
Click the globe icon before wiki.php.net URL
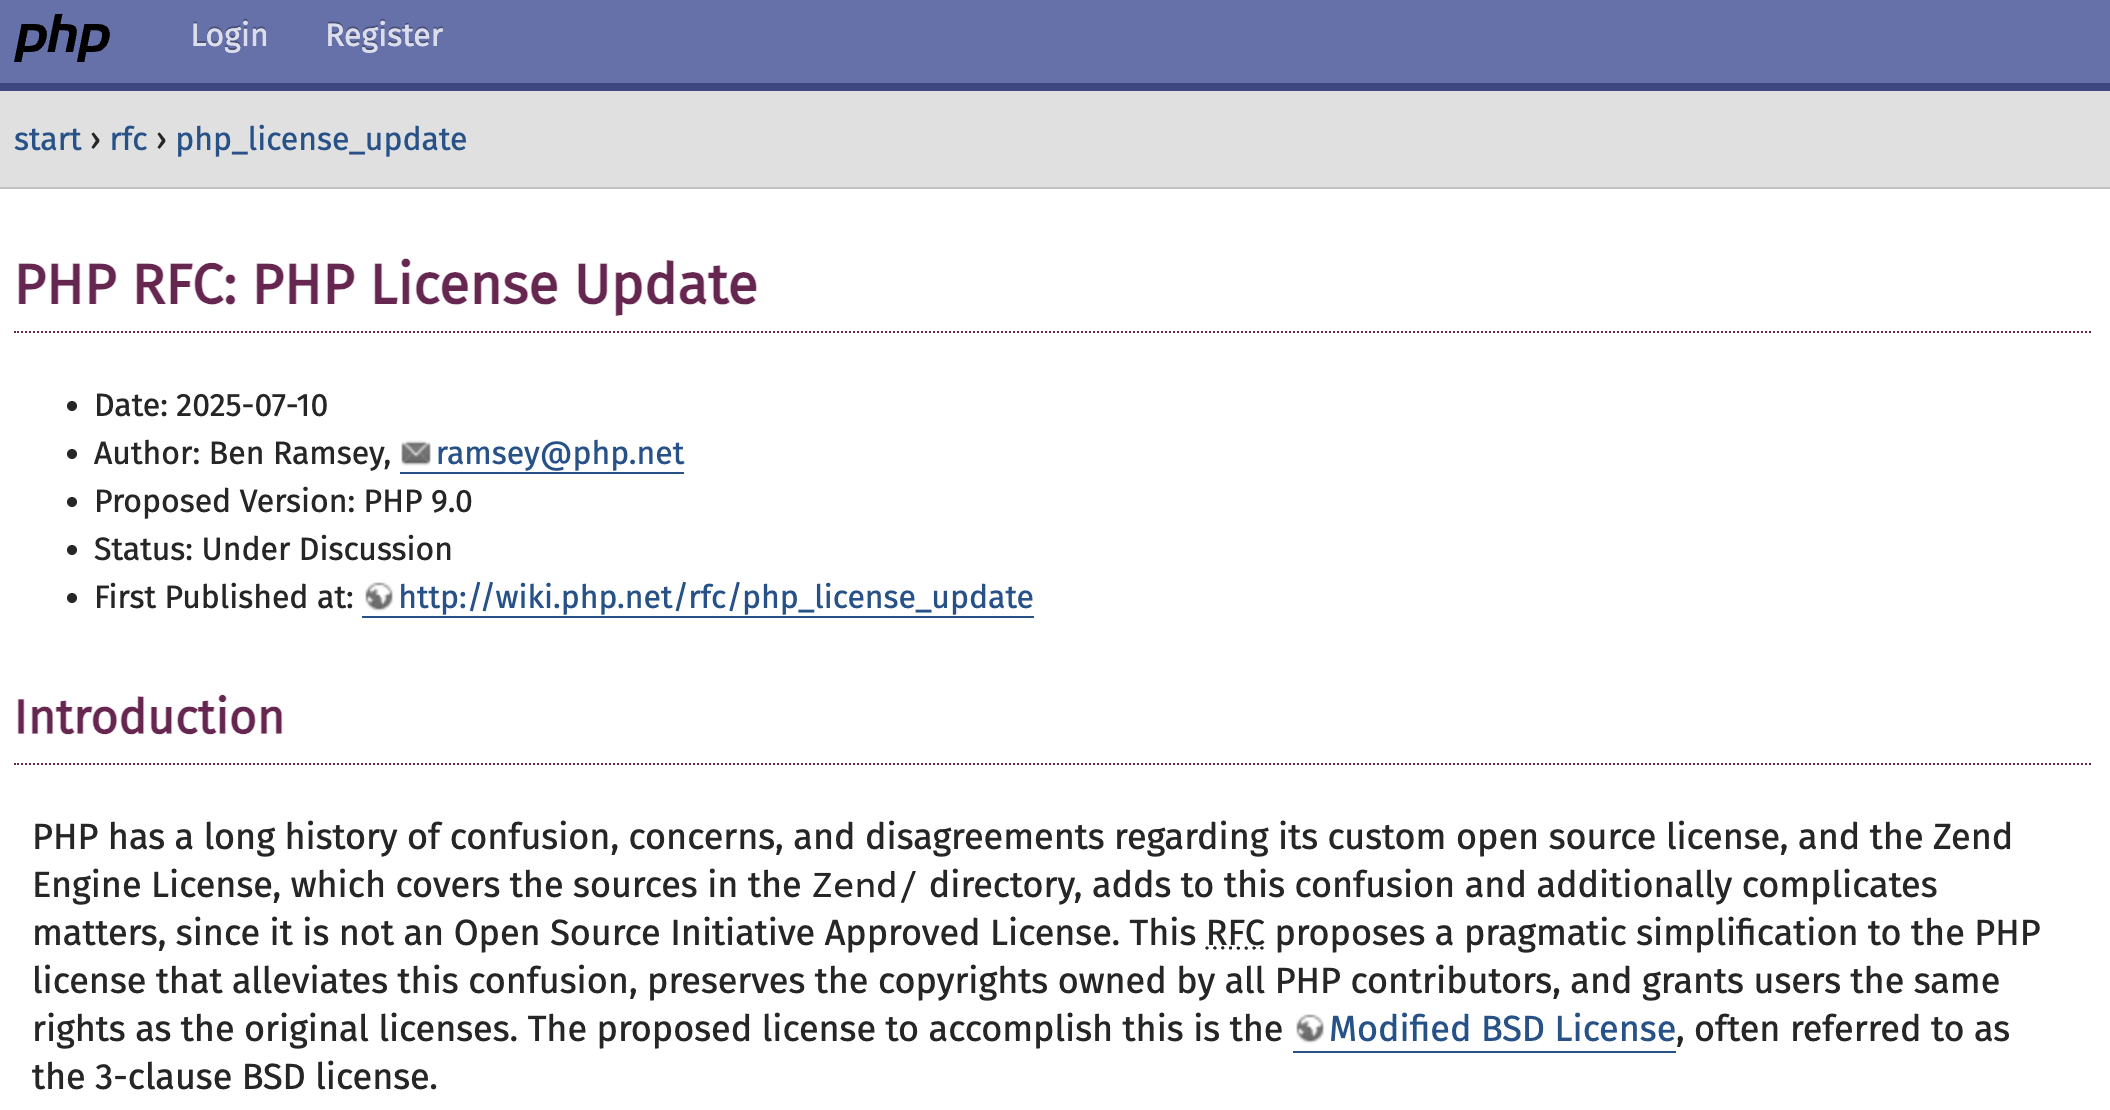(x=379, y=597)
